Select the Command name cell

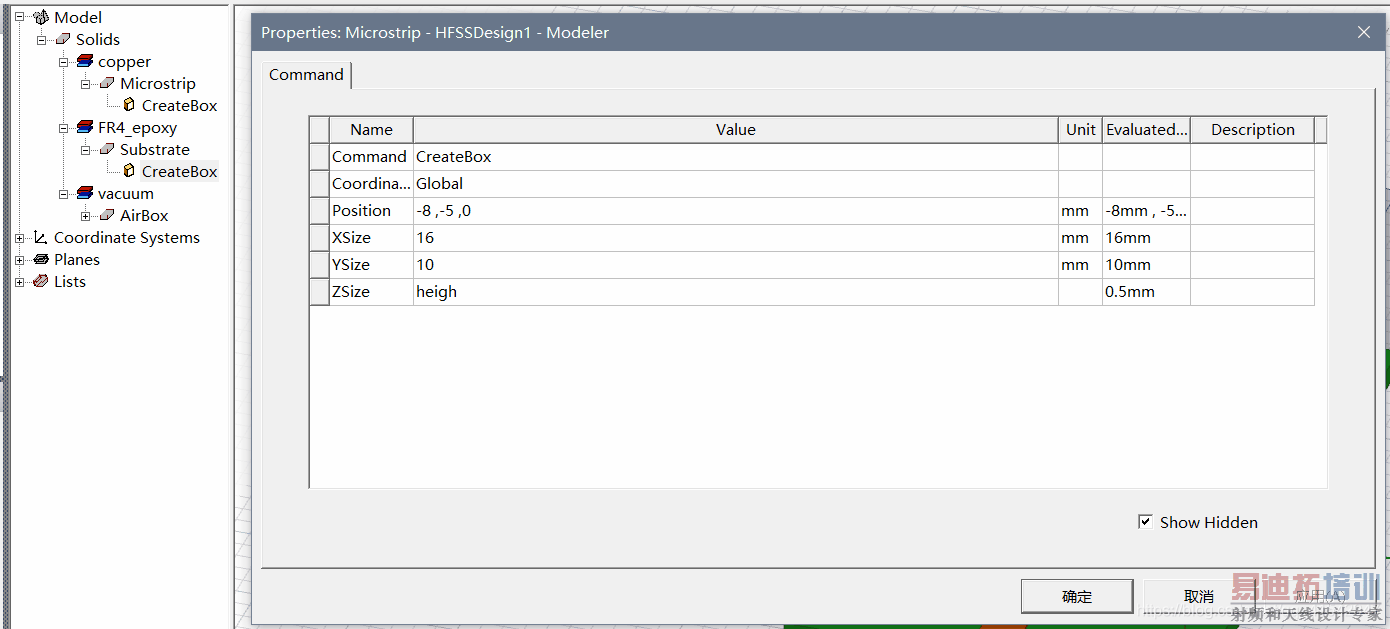(x=371, y=157)
